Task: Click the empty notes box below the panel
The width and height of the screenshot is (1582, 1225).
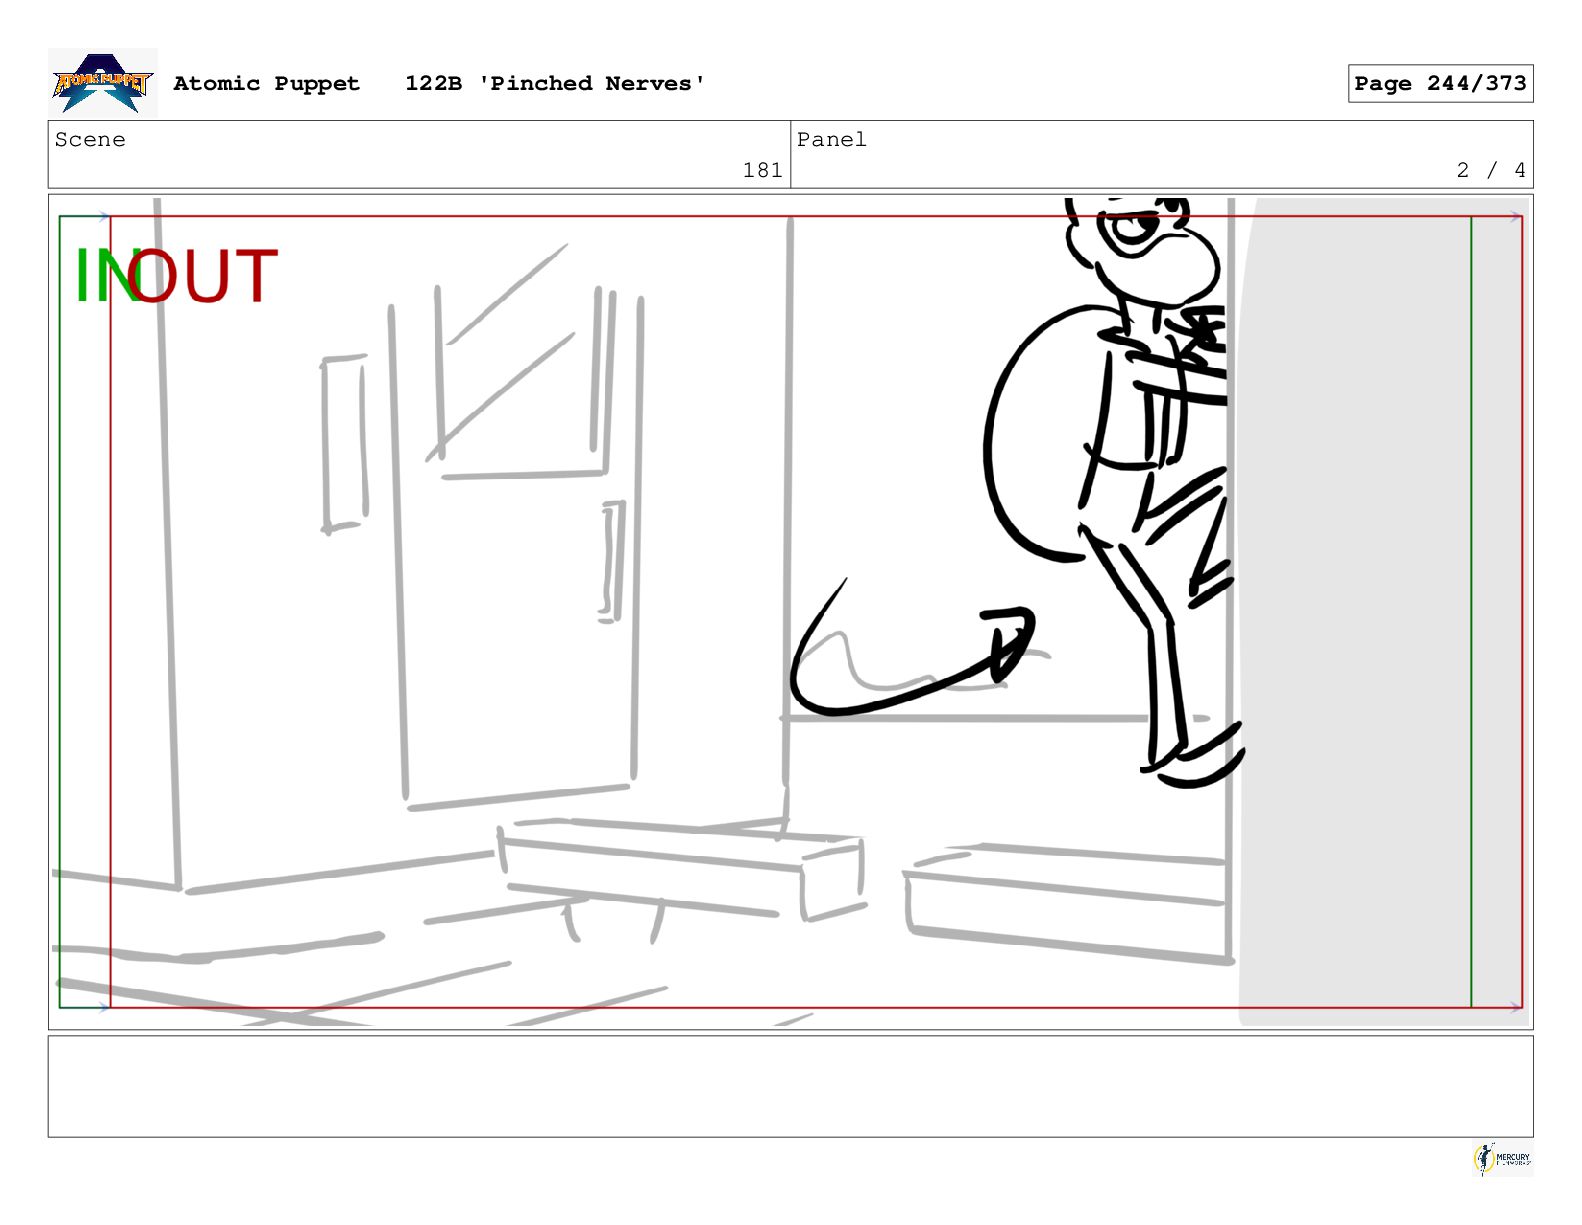Action: tap(790, 1086)
